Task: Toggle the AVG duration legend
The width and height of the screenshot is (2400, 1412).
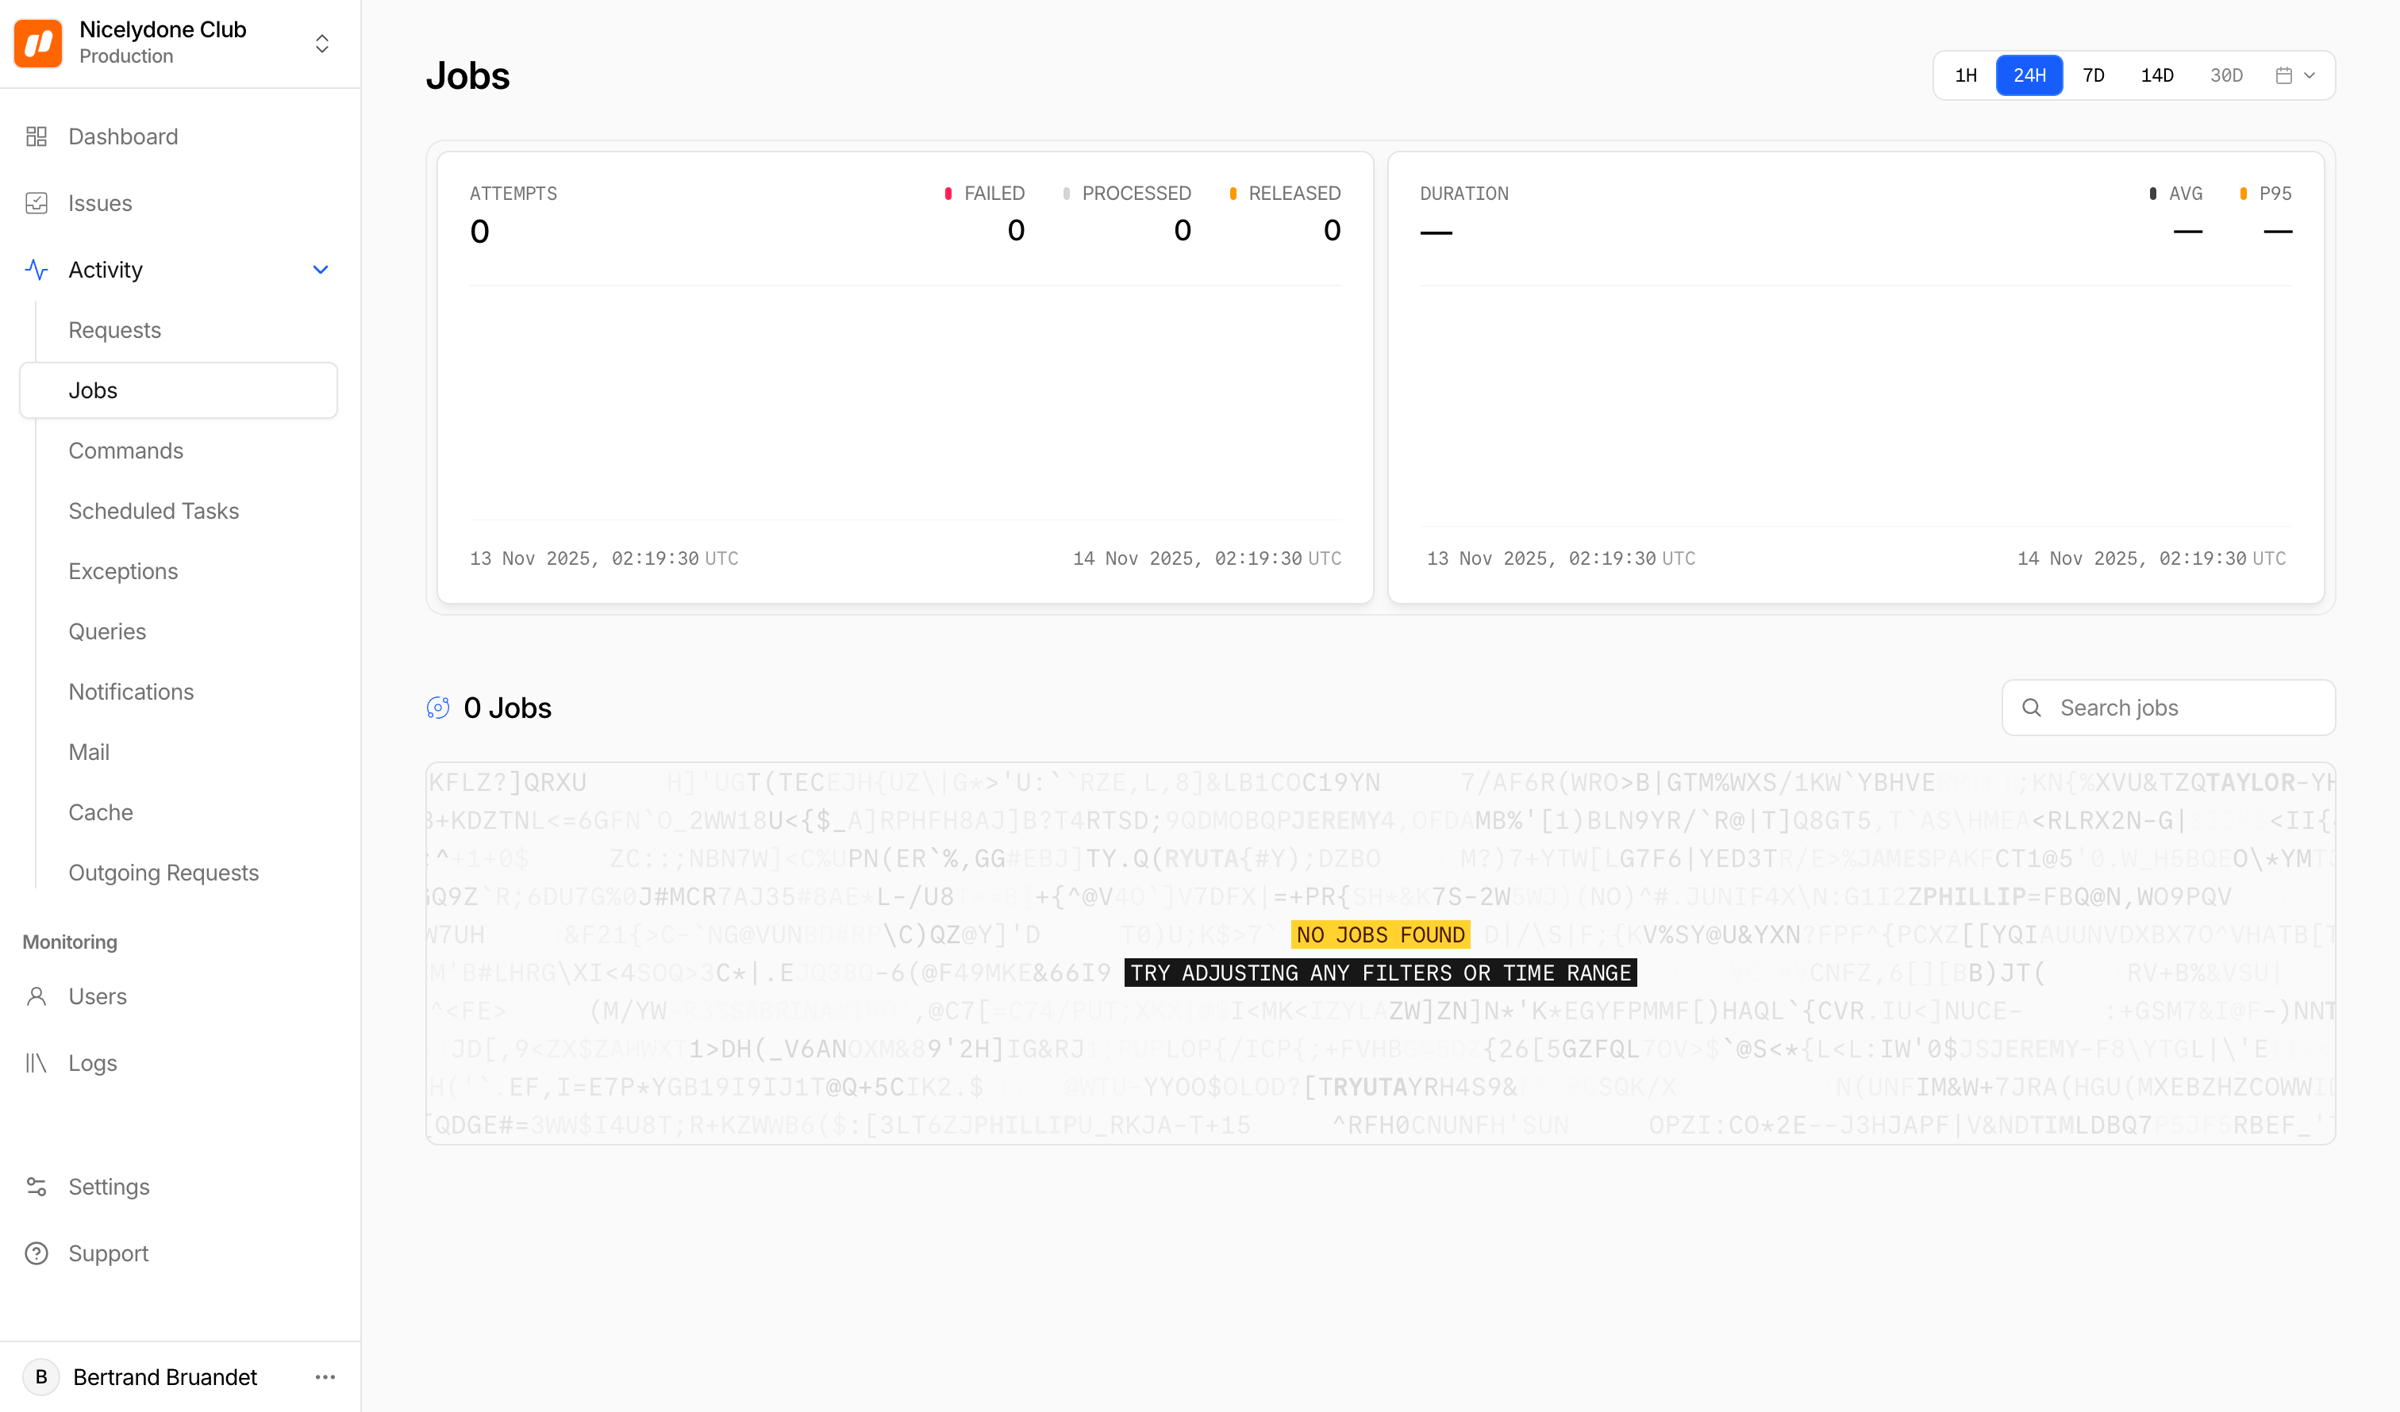Action: [x=2176, y=193]
